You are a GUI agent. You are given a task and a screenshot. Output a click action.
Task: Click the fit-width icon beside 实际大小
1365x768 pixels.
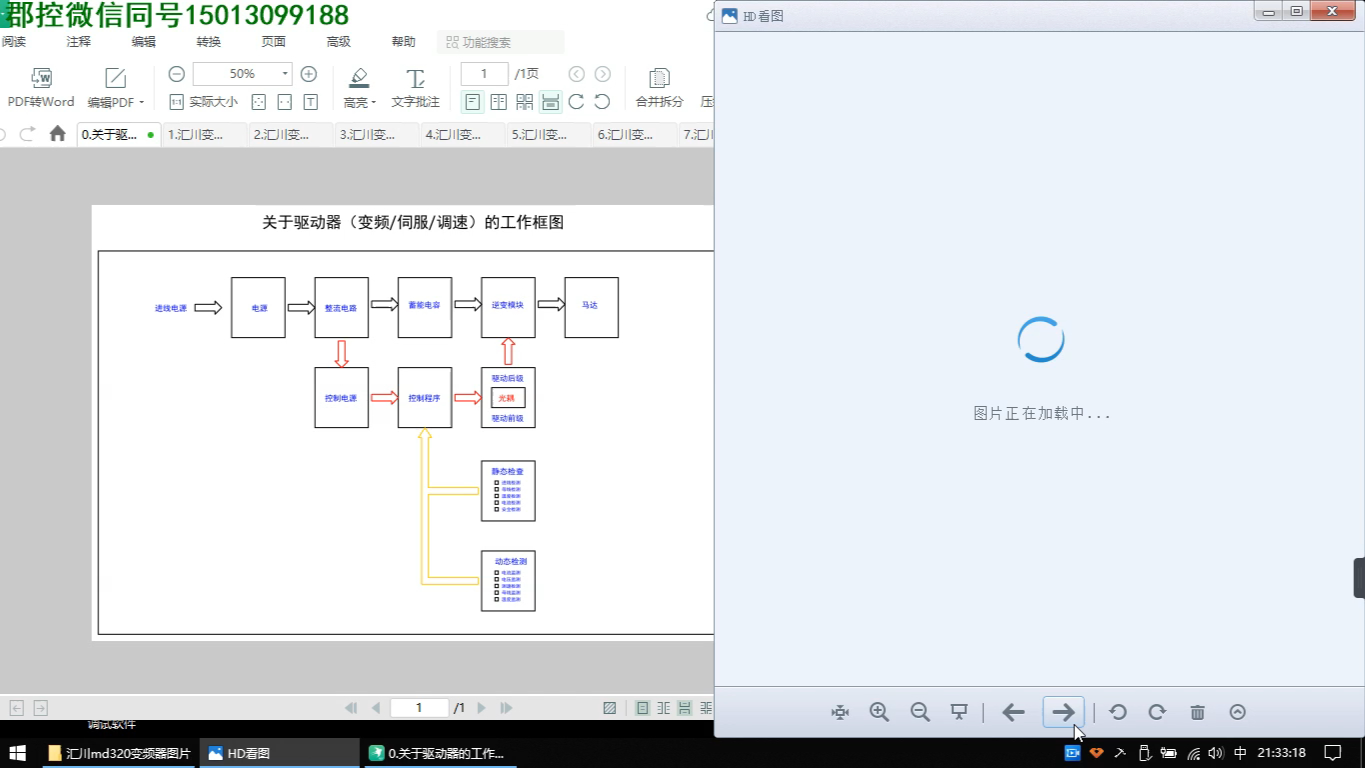tap(284, 102)
